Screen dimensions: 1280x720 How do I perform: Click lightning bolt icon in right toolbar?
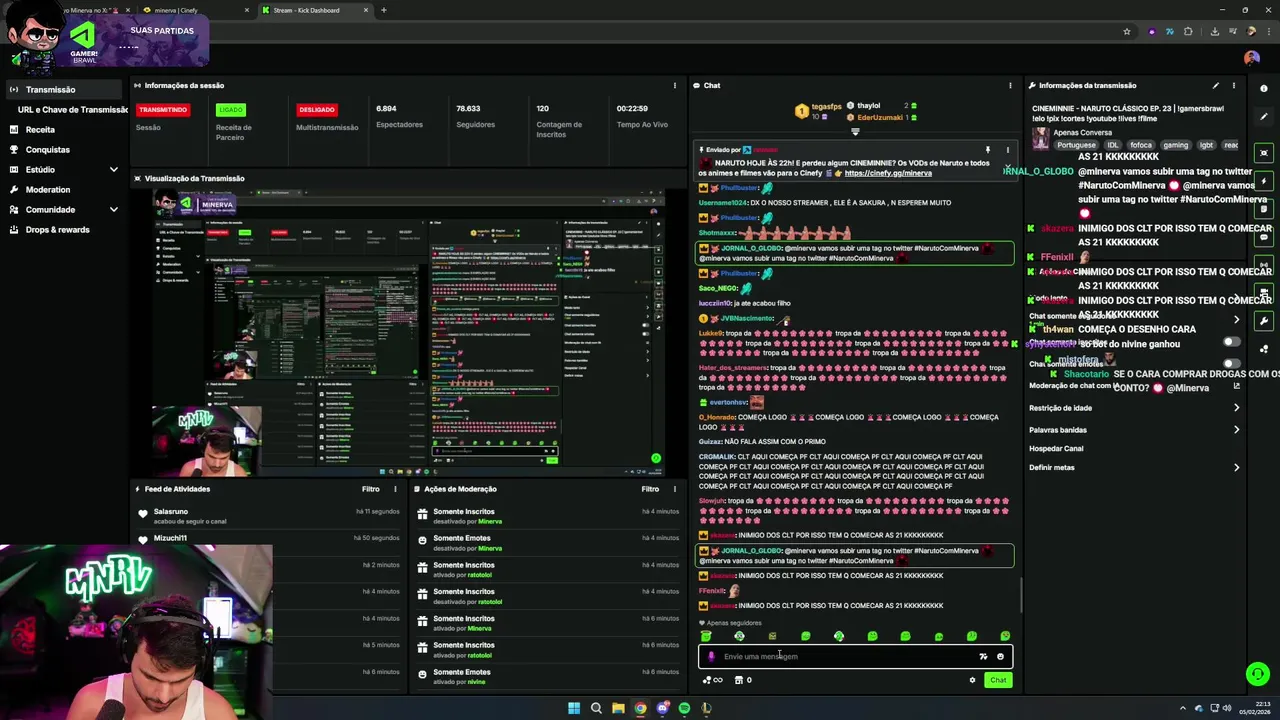(1264, 181)
